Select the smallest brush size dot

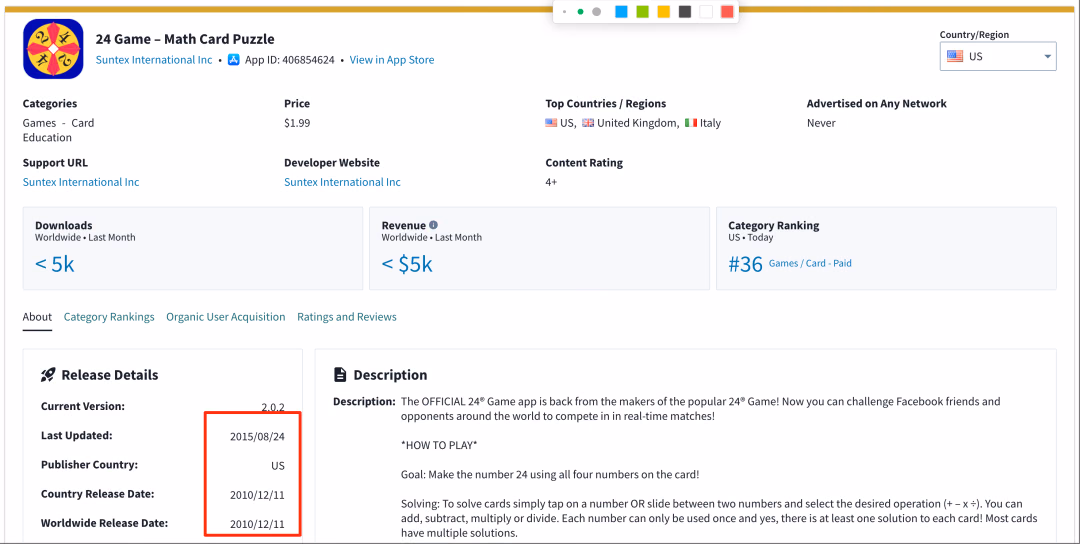(x=564, y=12)
